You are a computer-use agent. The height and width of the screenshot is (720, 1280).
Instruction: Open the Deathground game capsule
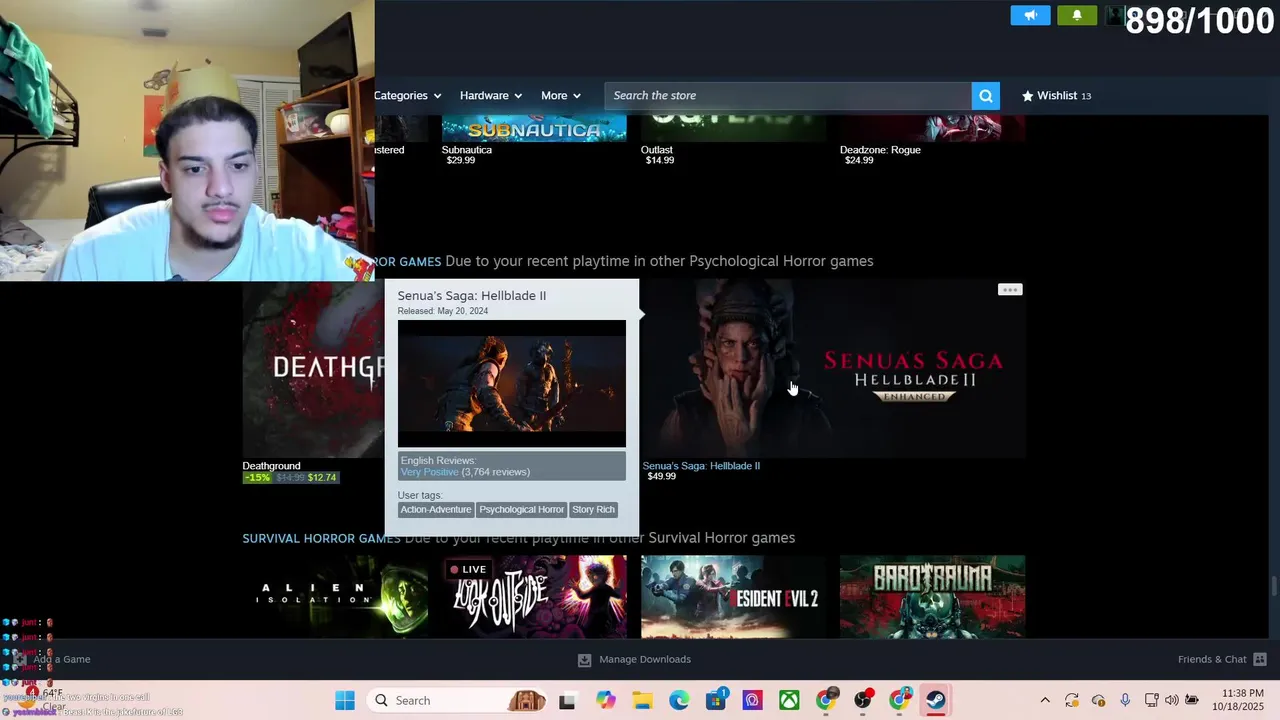point(313,370)
